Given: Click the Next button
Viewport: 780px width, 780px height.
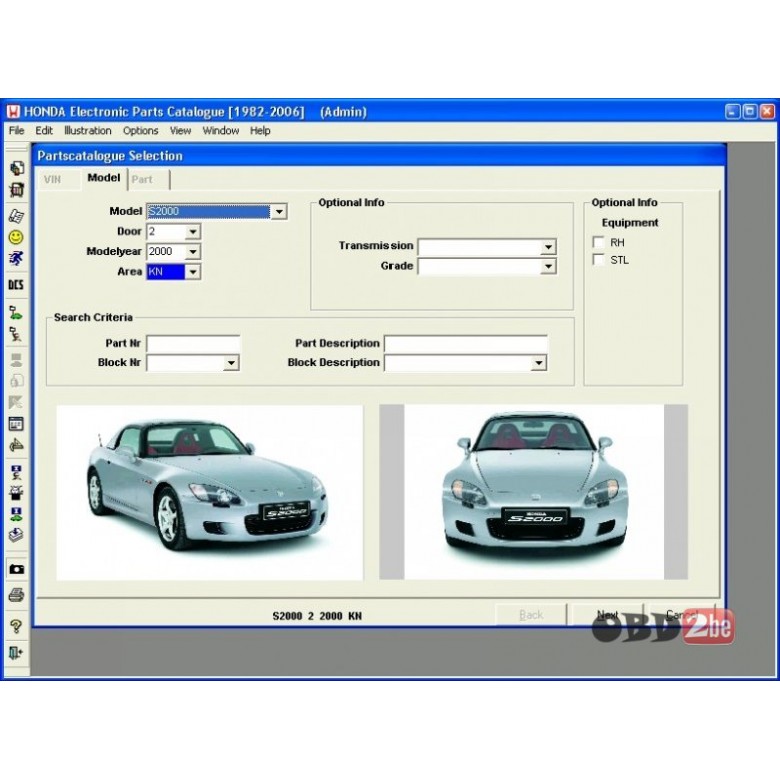Looking at the screenshot, I should click(607, 615).
